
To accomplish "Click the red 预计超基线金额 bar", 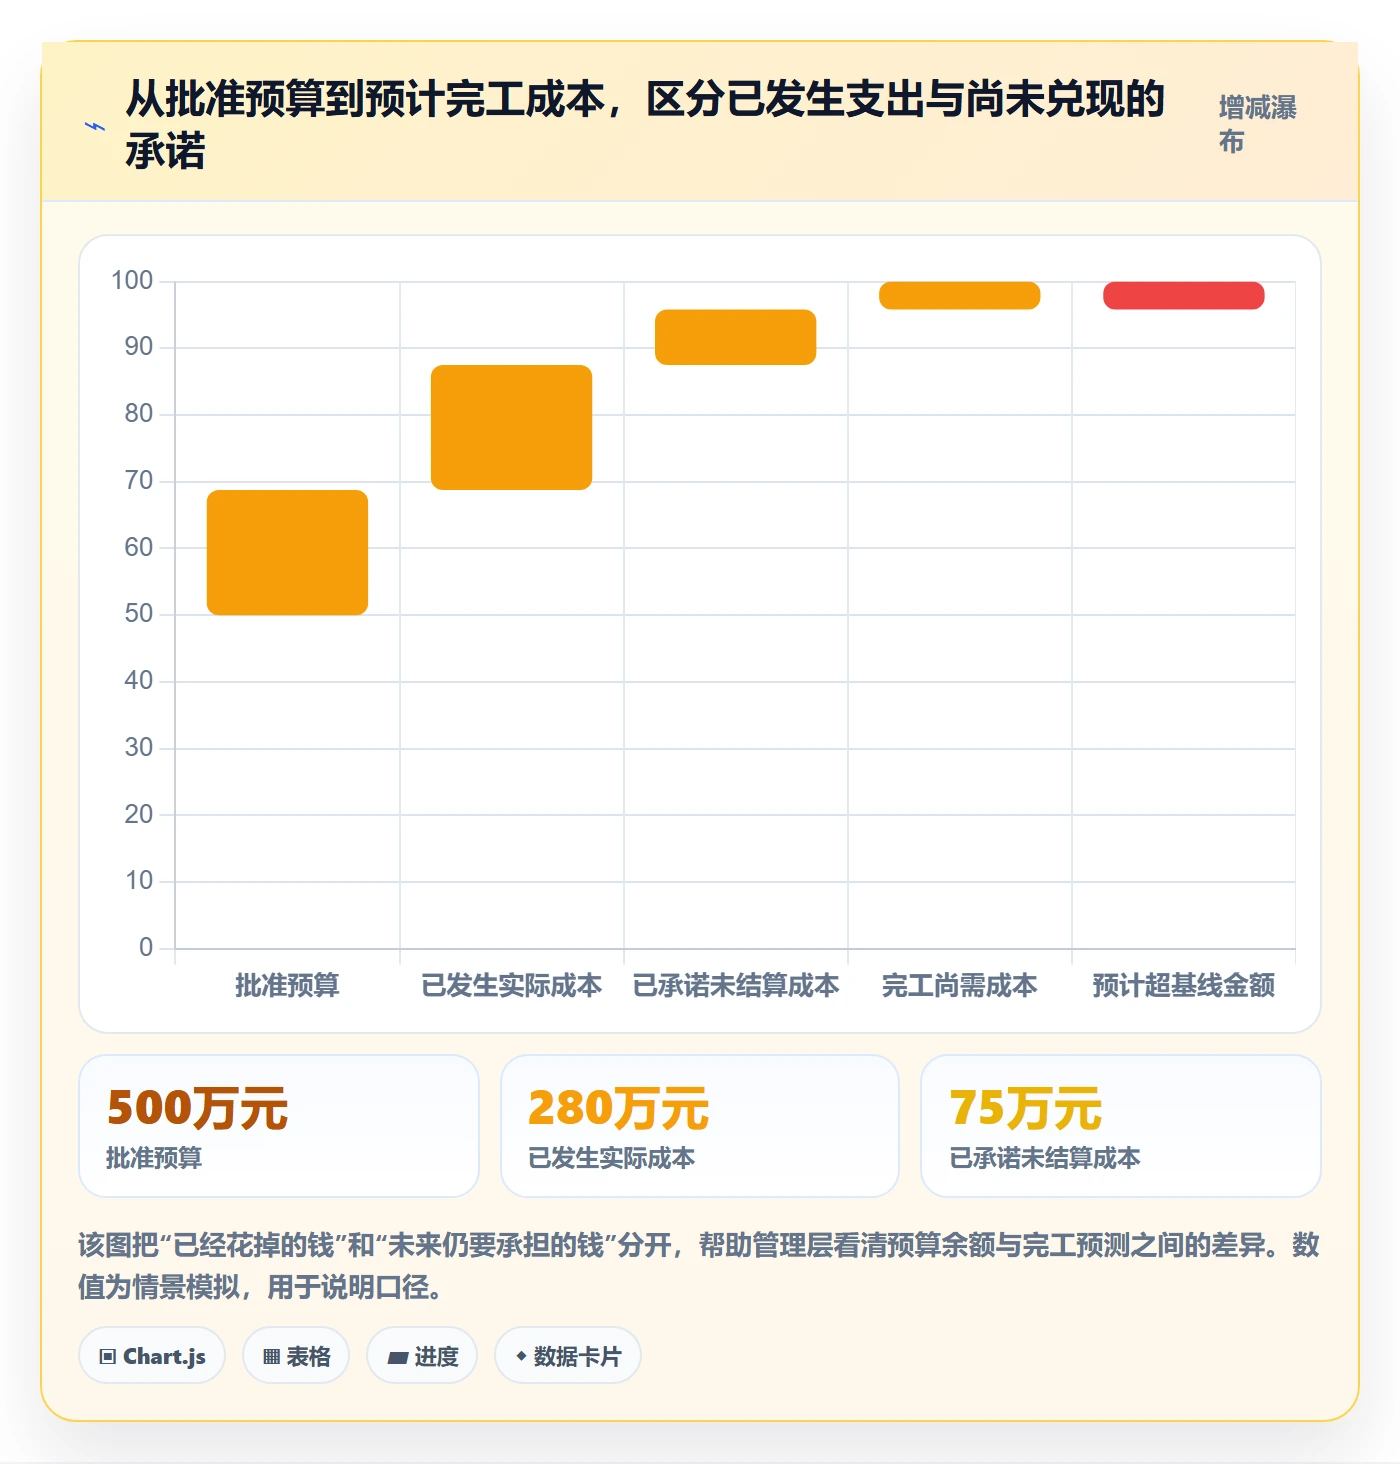I will pyautogui.click(x=1183, y=295).
